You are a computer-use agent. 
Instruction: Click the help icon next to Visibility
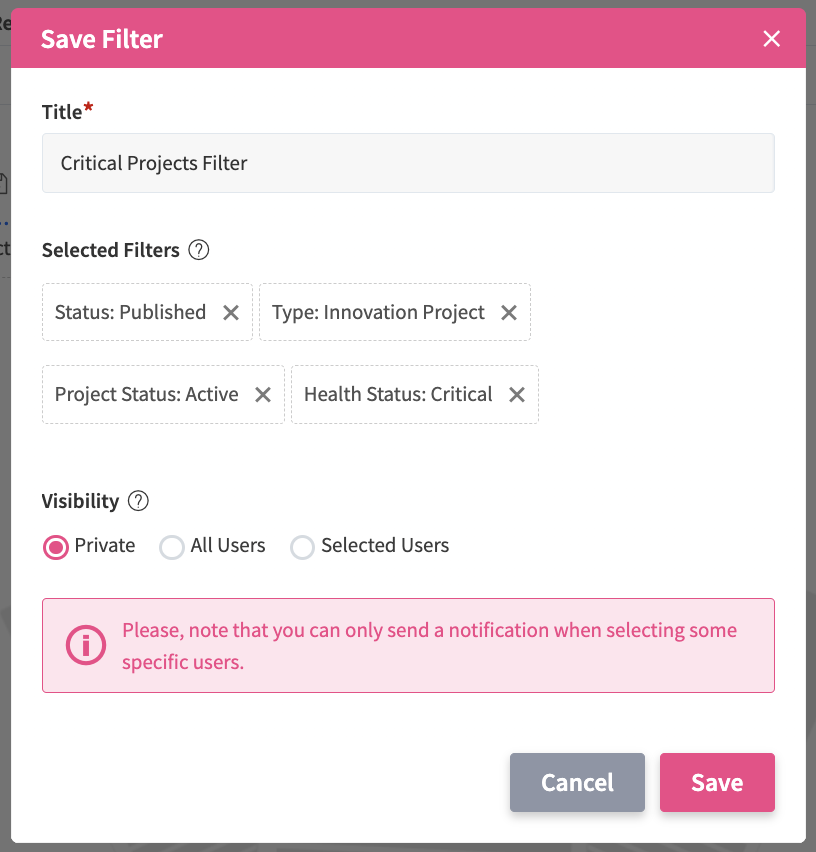pyautogui.click(x=139, y=501)
